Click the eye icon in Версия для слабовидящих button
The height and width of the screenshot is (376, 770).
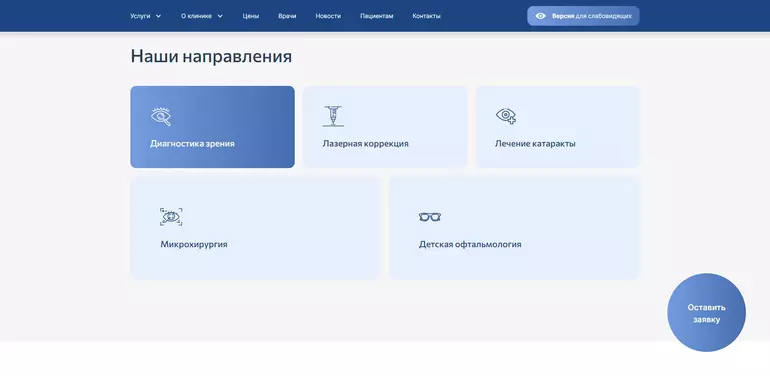(x=541, y=16)
